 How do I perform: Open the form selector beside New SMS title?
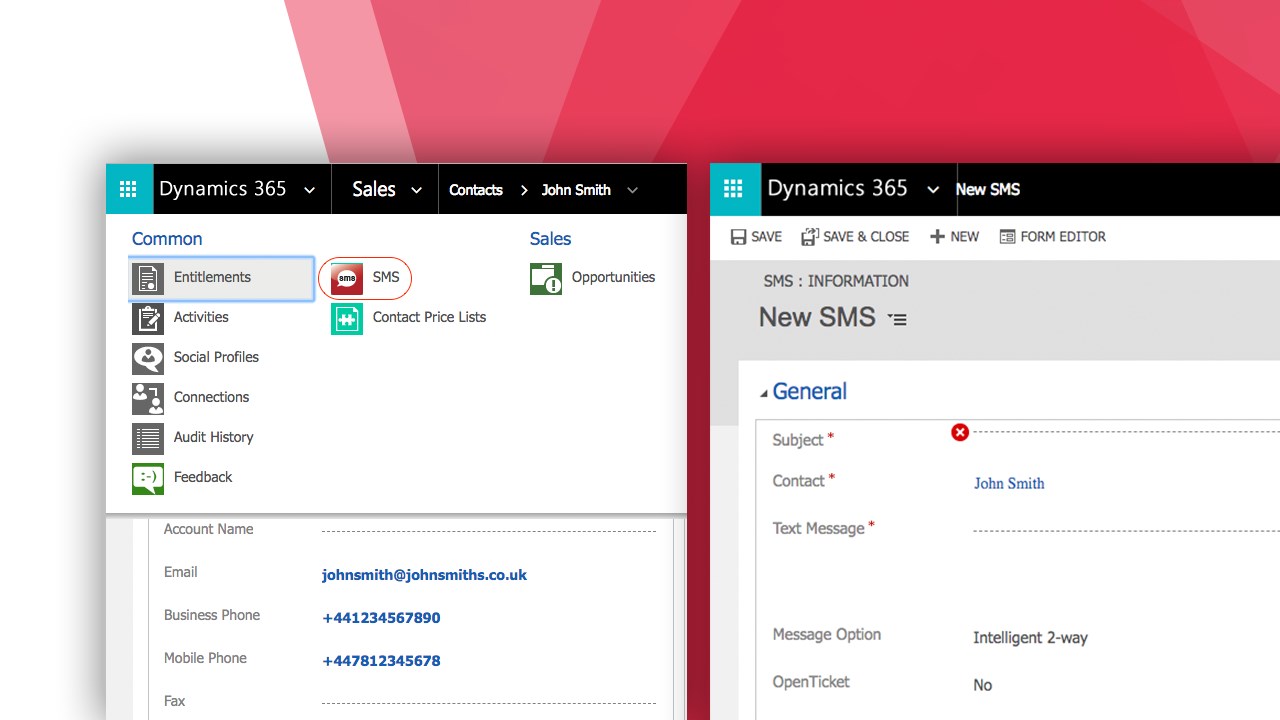tap(897, 319)
